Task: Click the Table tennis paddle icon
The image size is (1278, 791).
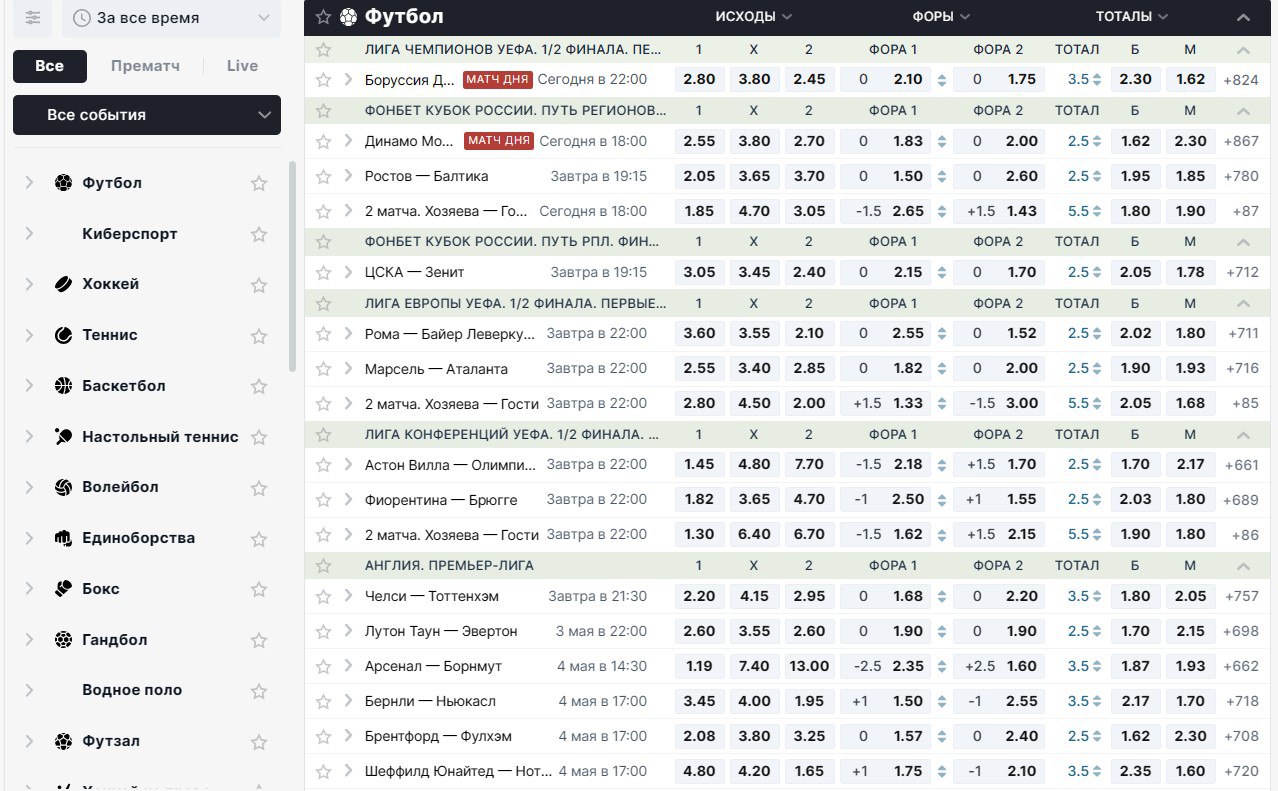Action: tap(64, 436)
